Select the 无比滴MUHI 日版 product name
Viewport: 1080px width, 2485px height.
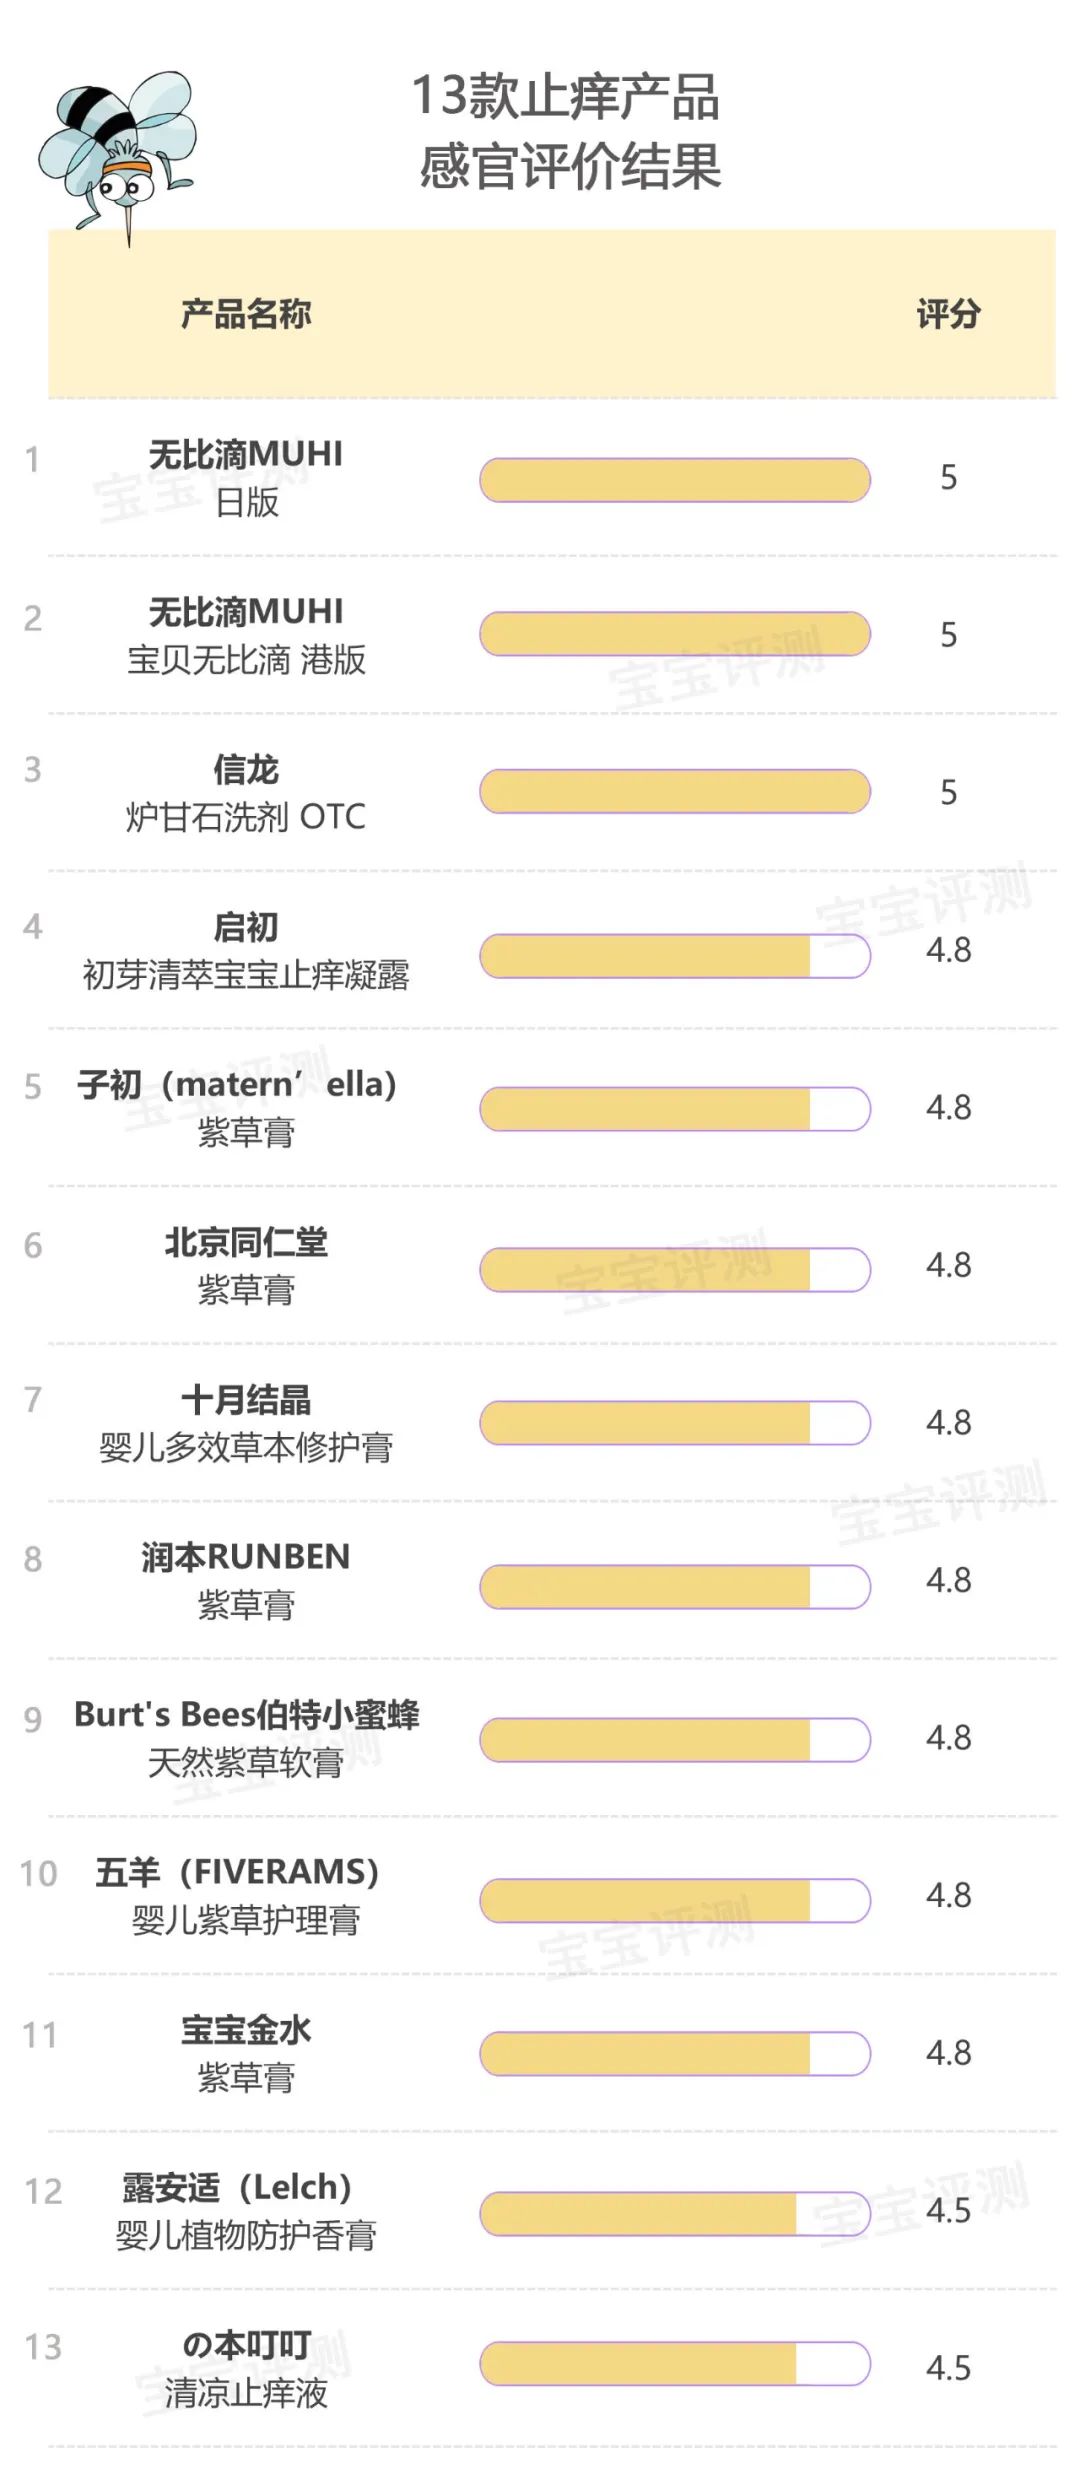pos(246,477)
